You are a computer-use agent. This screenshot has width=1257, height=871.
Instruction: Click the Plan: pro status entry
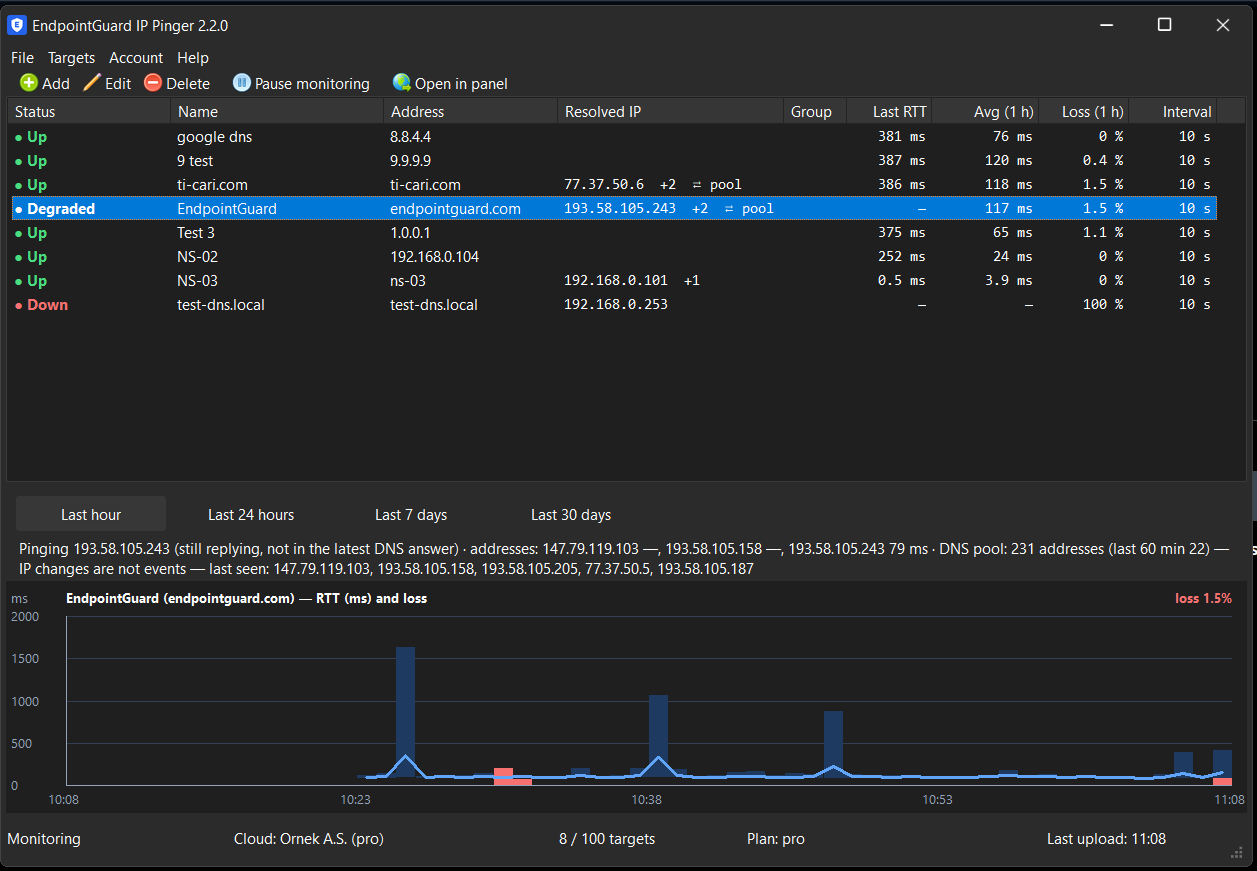(x=776, y=839)
